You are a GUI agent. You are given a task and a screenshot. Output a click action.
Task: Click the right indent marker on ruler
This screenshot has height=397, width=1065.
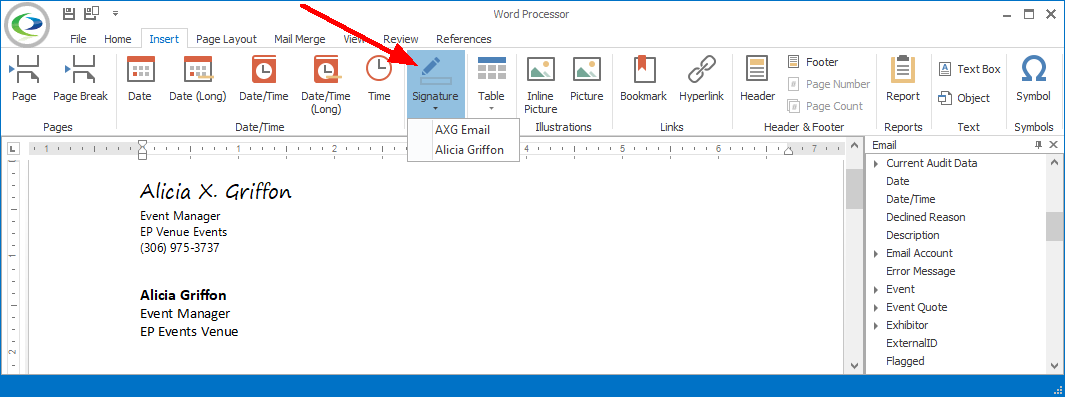click(x=789, y=151)
